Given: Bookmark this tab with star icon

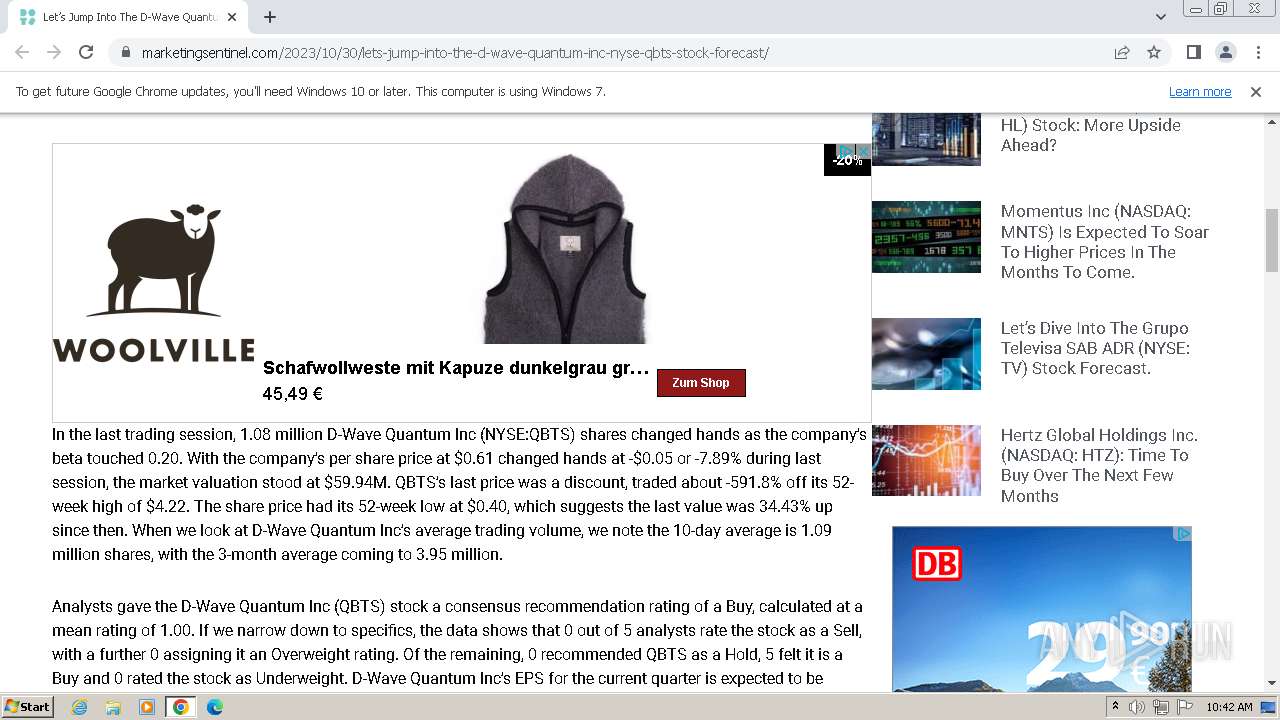Looking at the screenshot, I should (1154, 52).
